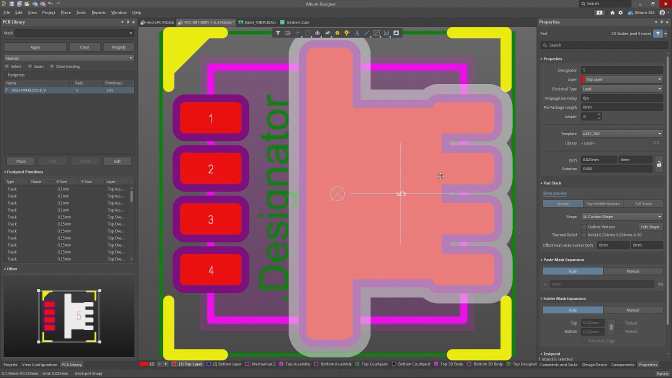Click the Designator input field

click(x=622, y=70)
